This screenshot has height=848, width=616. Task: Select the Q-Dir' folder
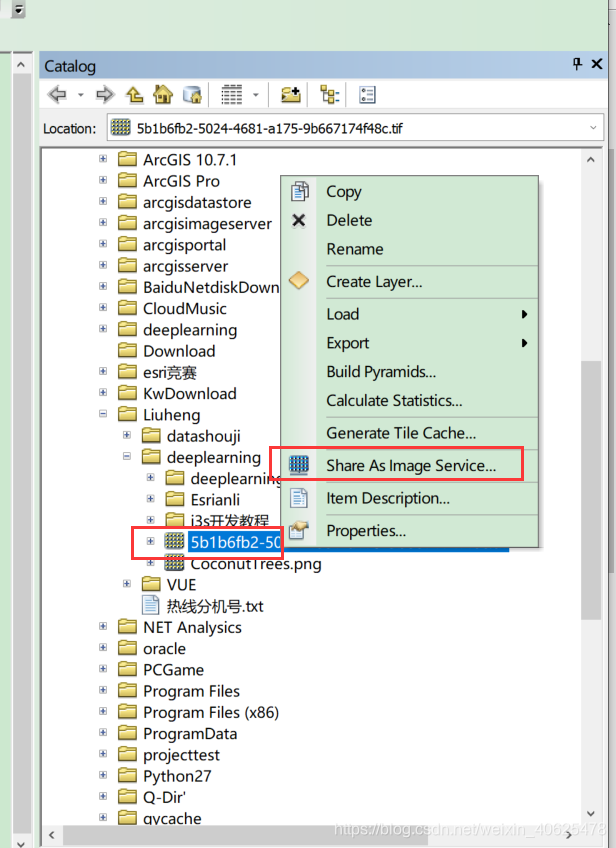coord(164,798)
